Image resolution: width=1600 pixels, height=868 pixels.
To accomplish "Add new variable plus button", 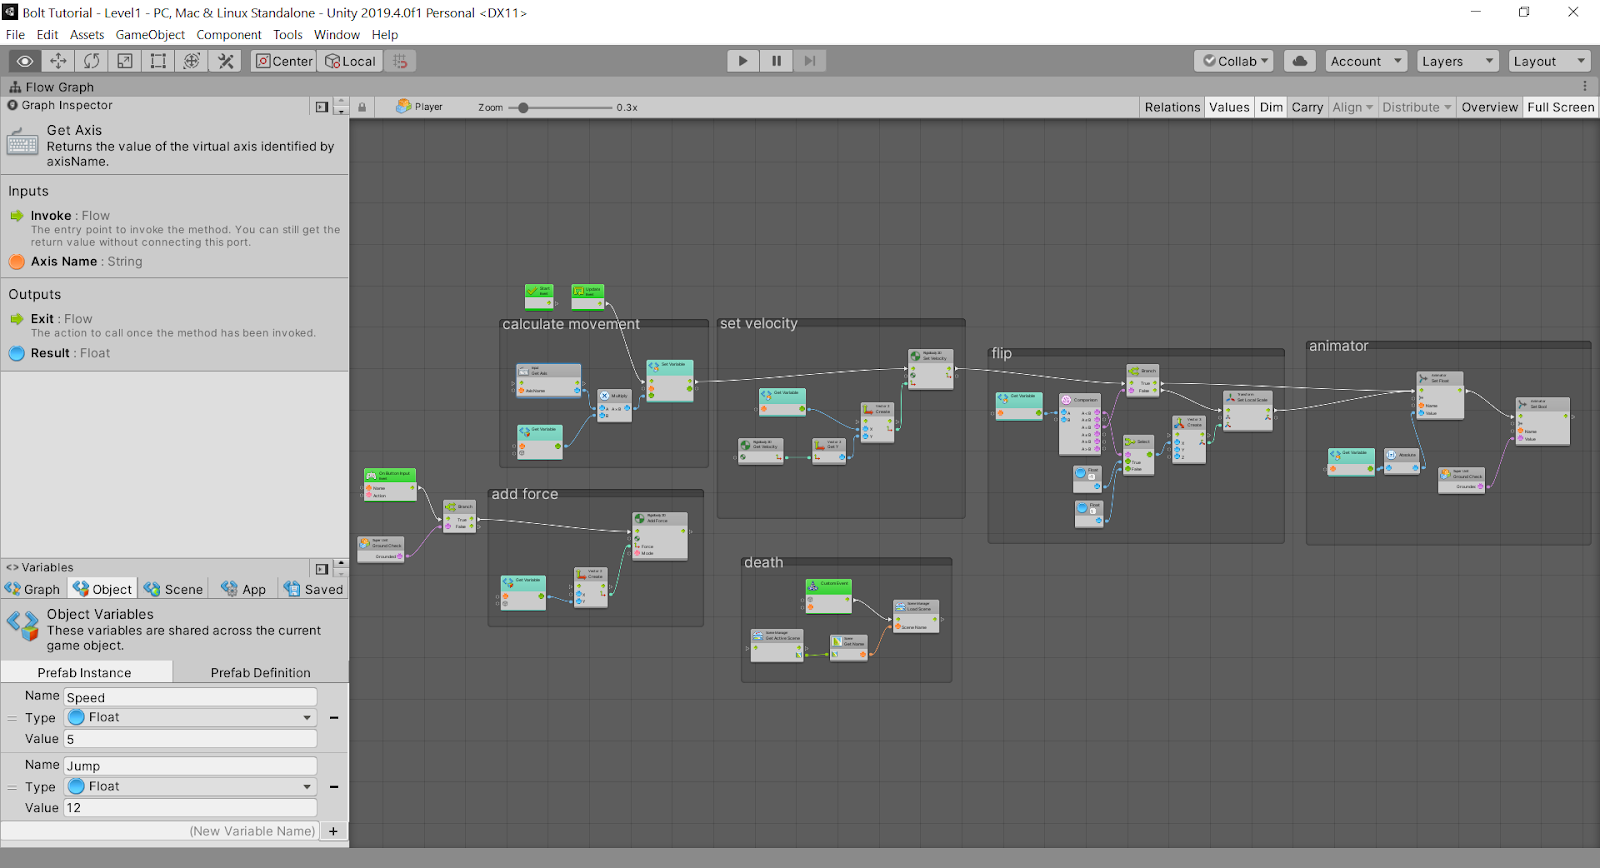I will 333,831.
